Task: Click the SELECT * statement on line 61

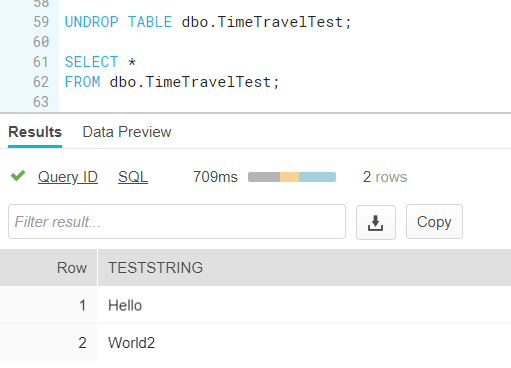Action: (x=100, y=62)
